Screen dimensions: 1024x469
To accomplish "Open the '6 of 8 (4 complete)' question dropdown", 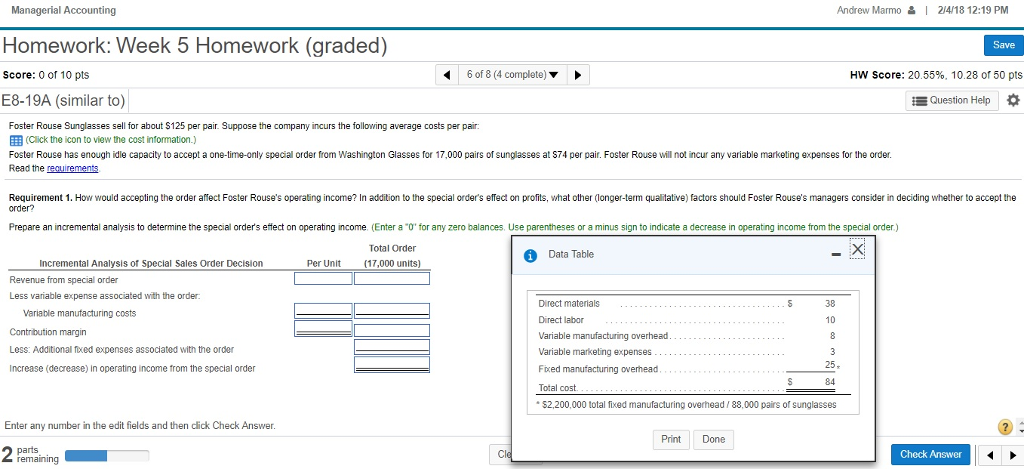I will [511, 74].
